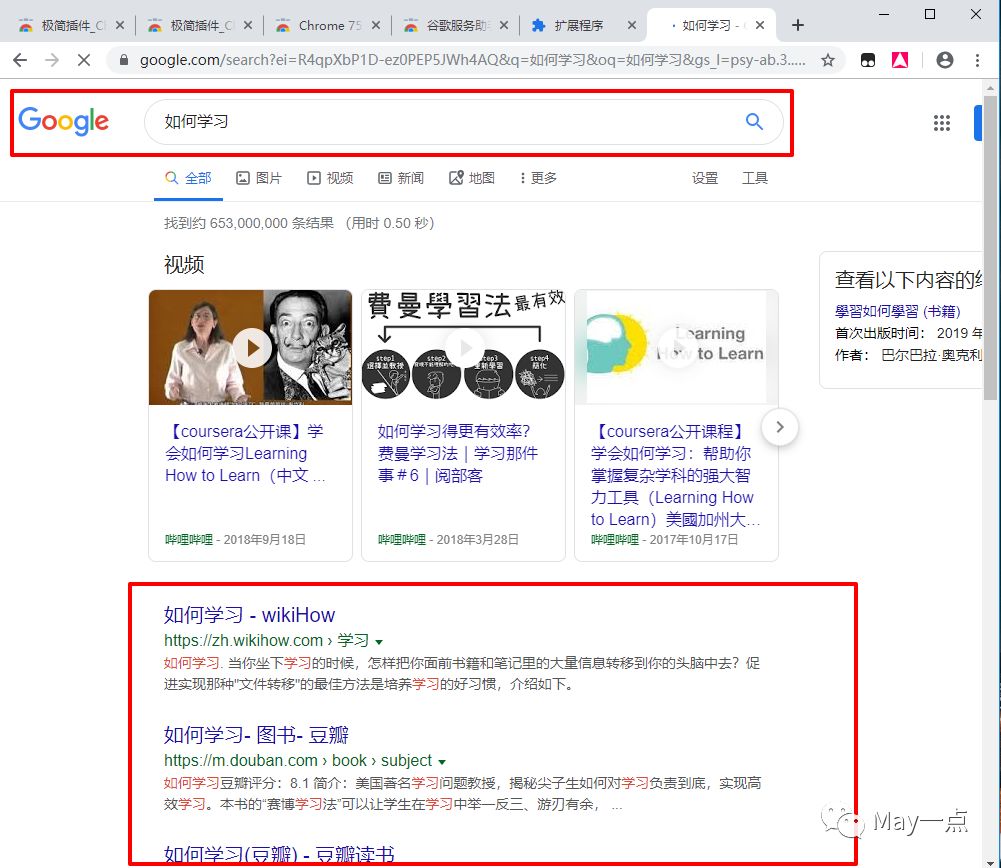Click the Google logo

63,121
